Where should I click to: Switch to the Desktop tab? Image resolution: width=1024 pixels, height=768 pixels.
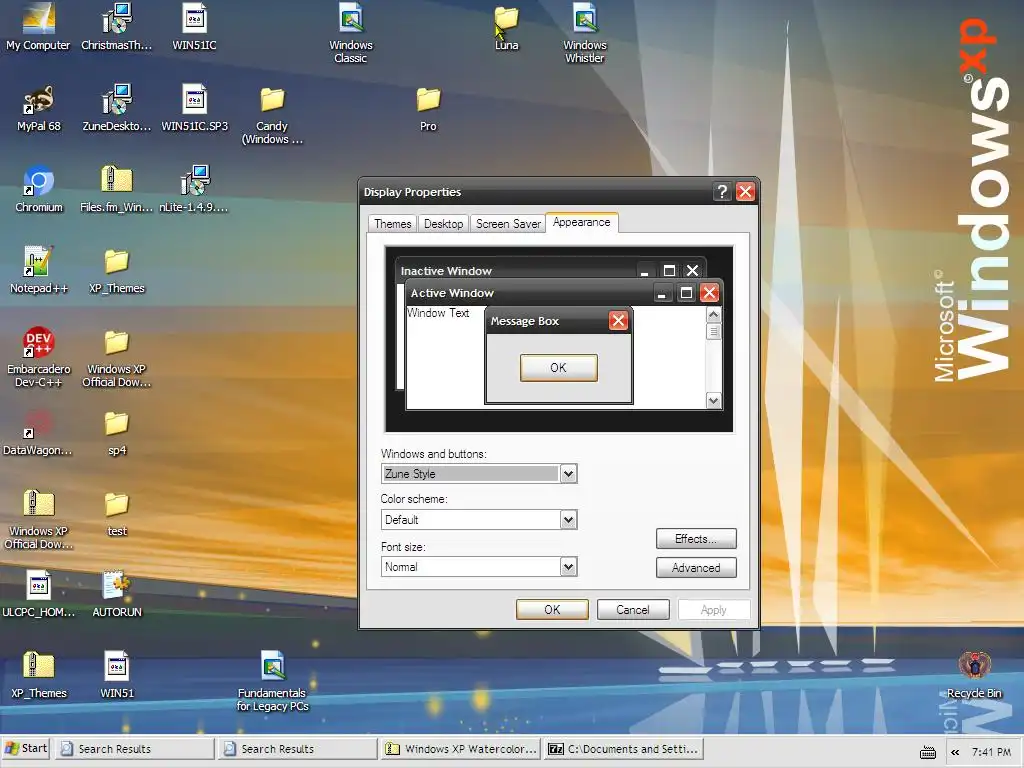pos(443,223)
